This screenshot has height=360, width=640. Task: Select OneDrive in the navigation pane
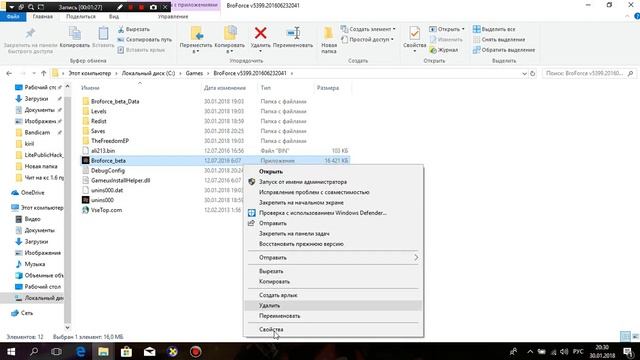click(28, 193)
